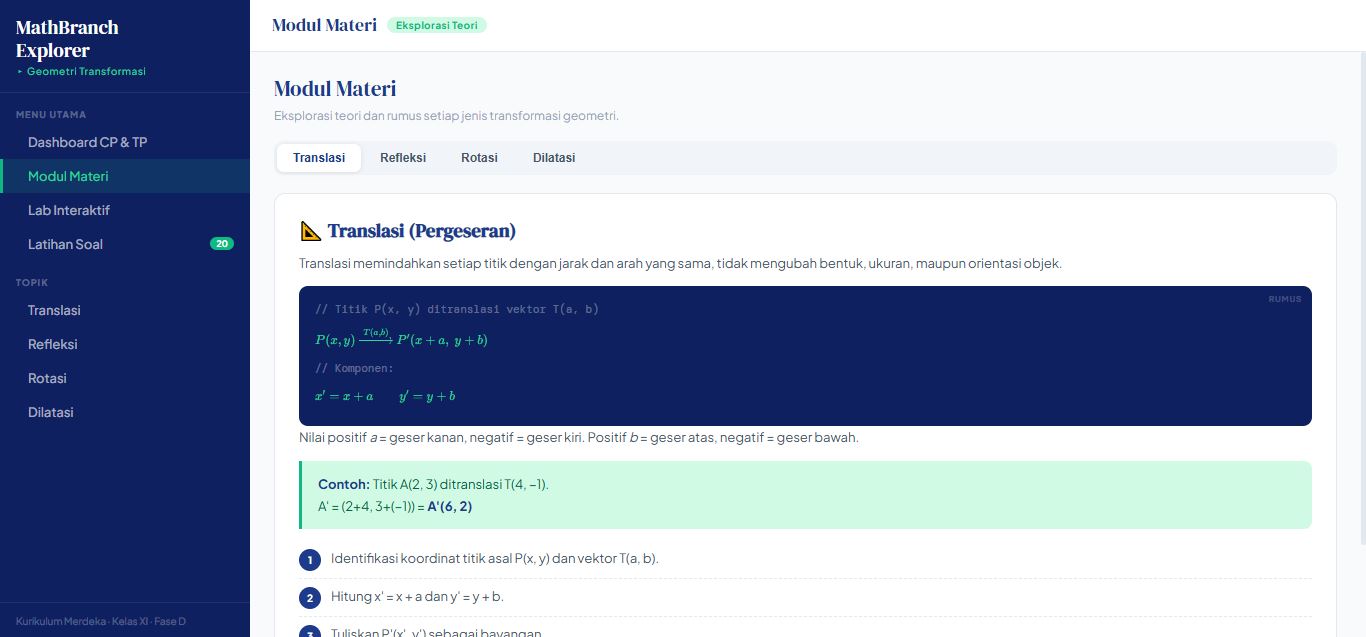The width and height of the screenshot is (1366, 637).
Task: Switch to the Rotasi tab
Action: (479, 158)
